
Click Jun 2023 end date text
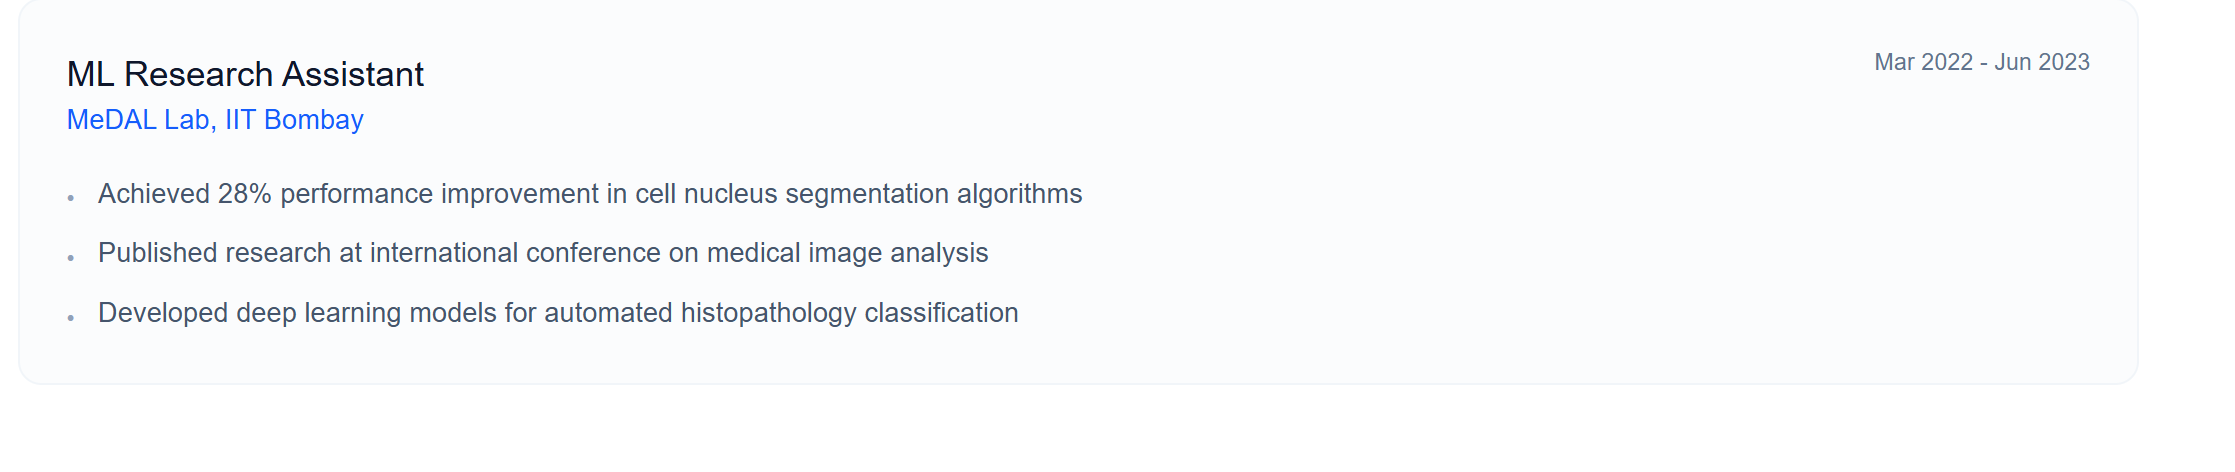(x=2042, y=62)
